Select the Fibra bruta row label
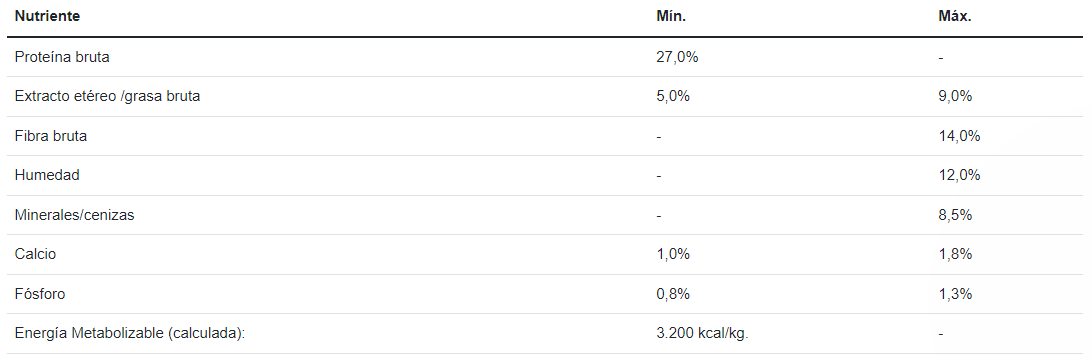 51,136
